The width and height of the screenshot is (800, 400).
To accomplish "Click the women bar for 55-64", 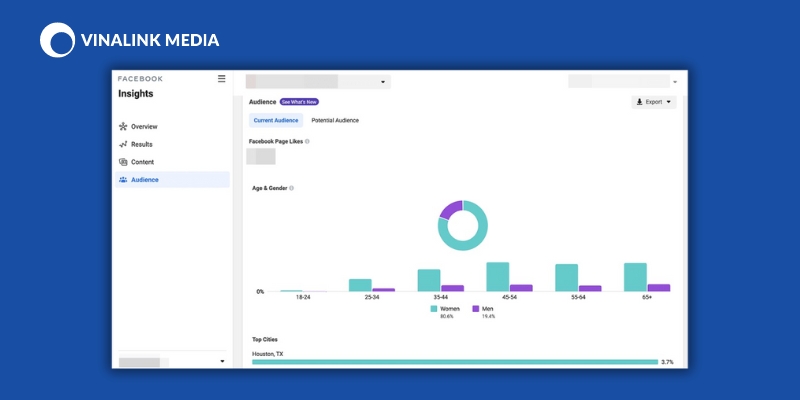I will coord(567,278).
